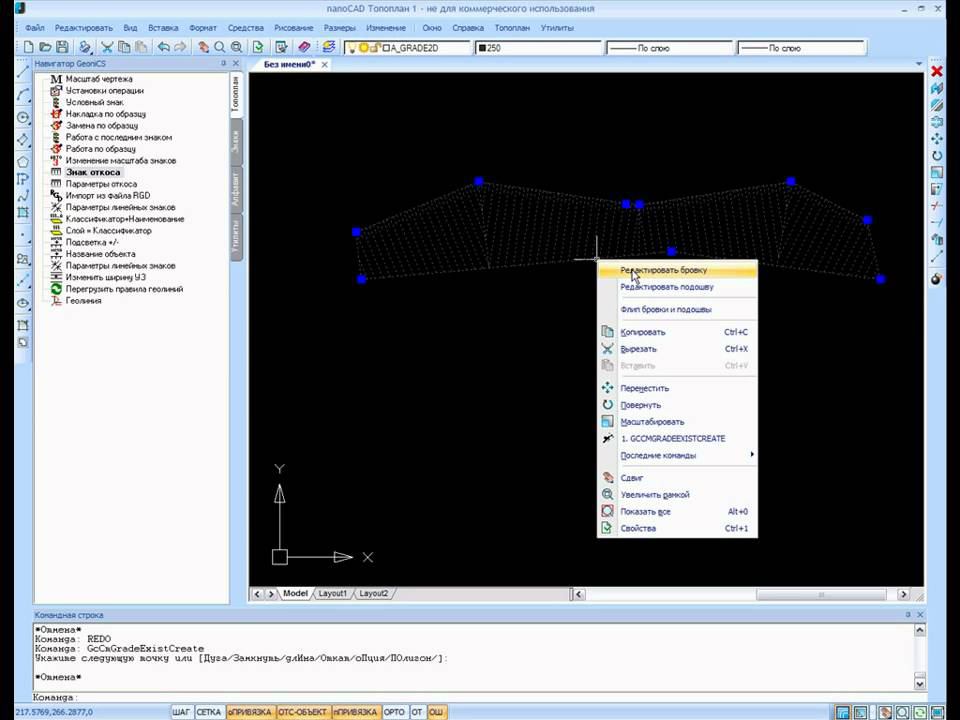Click the Undo arrow in toolbar
This screenshot has height=720, width=960.
[163, 47]
